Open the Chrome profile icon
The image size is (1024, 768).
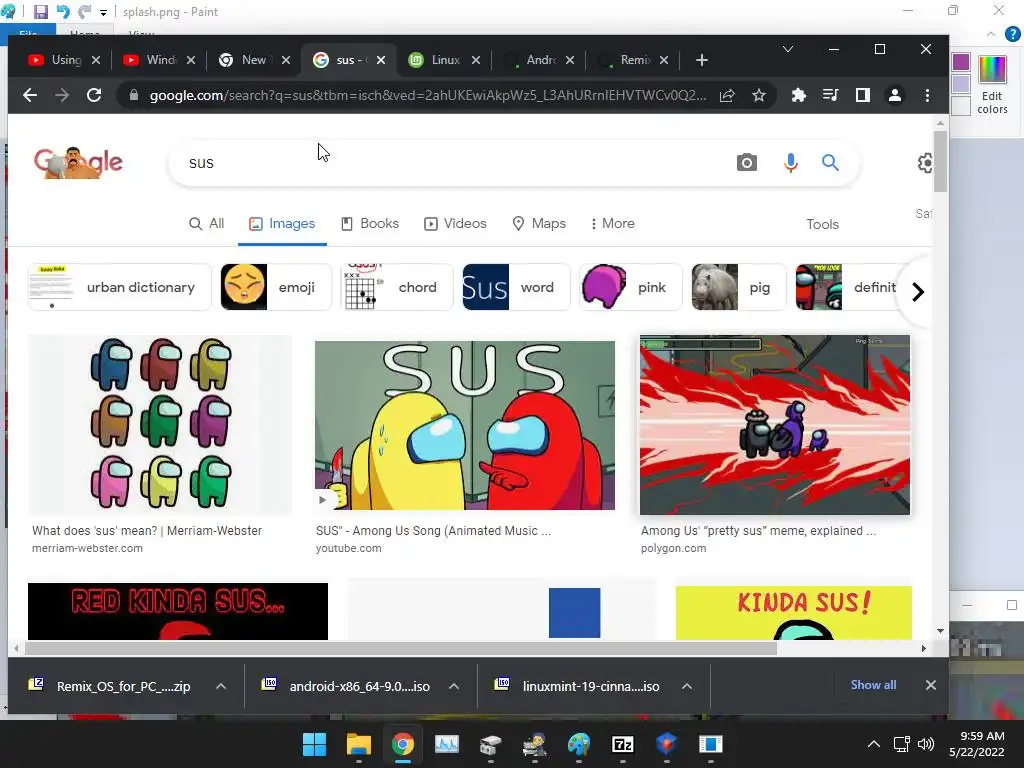click(895, 95)
